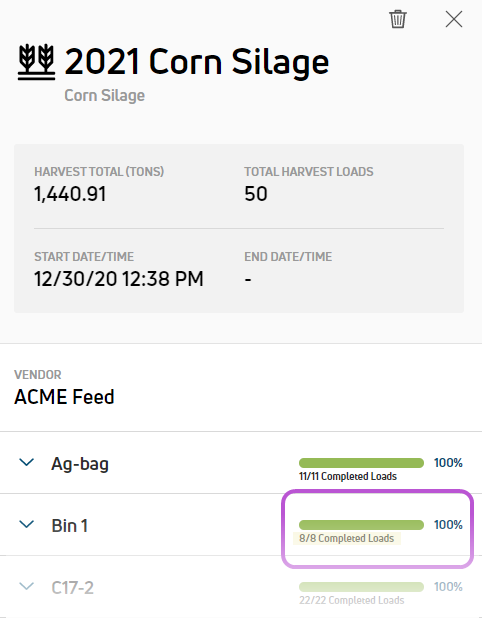This screenshot has height=627, width=482.
Task: Click the Ag-bag green progress bar
Action: (361, 463)
